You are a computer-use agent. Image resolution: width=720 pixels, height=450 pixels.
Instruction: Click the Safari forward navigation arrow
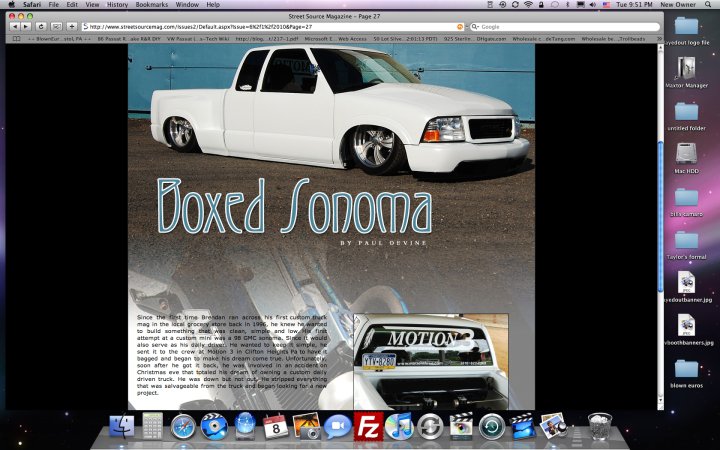(26, 26)
